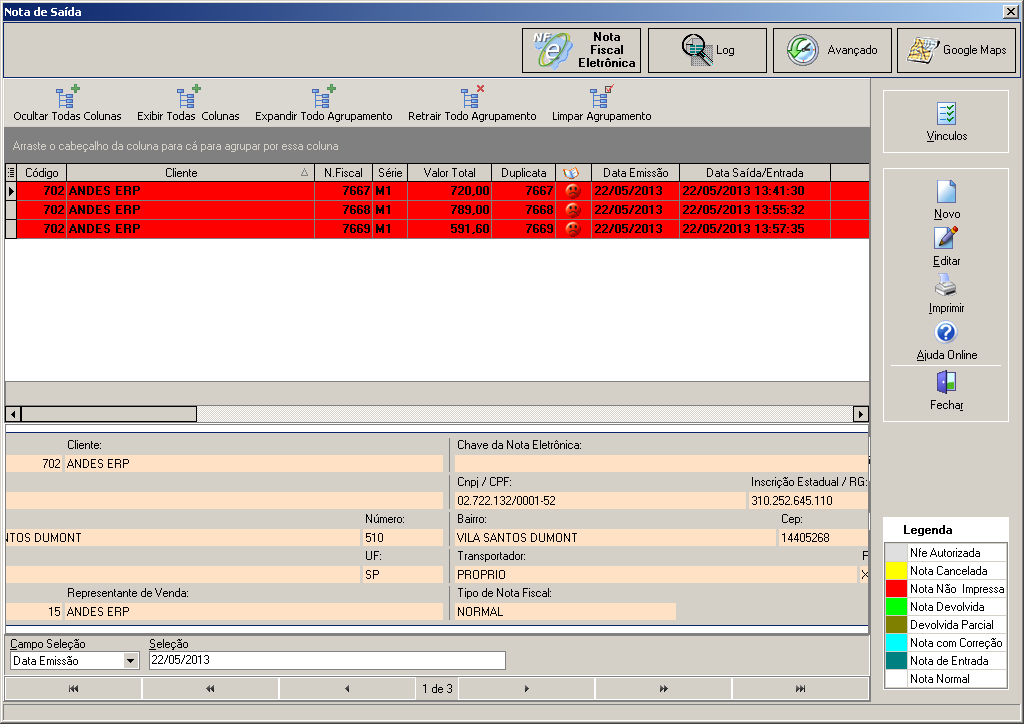
Task: Open the Log viewer
Action: point(707,50)
